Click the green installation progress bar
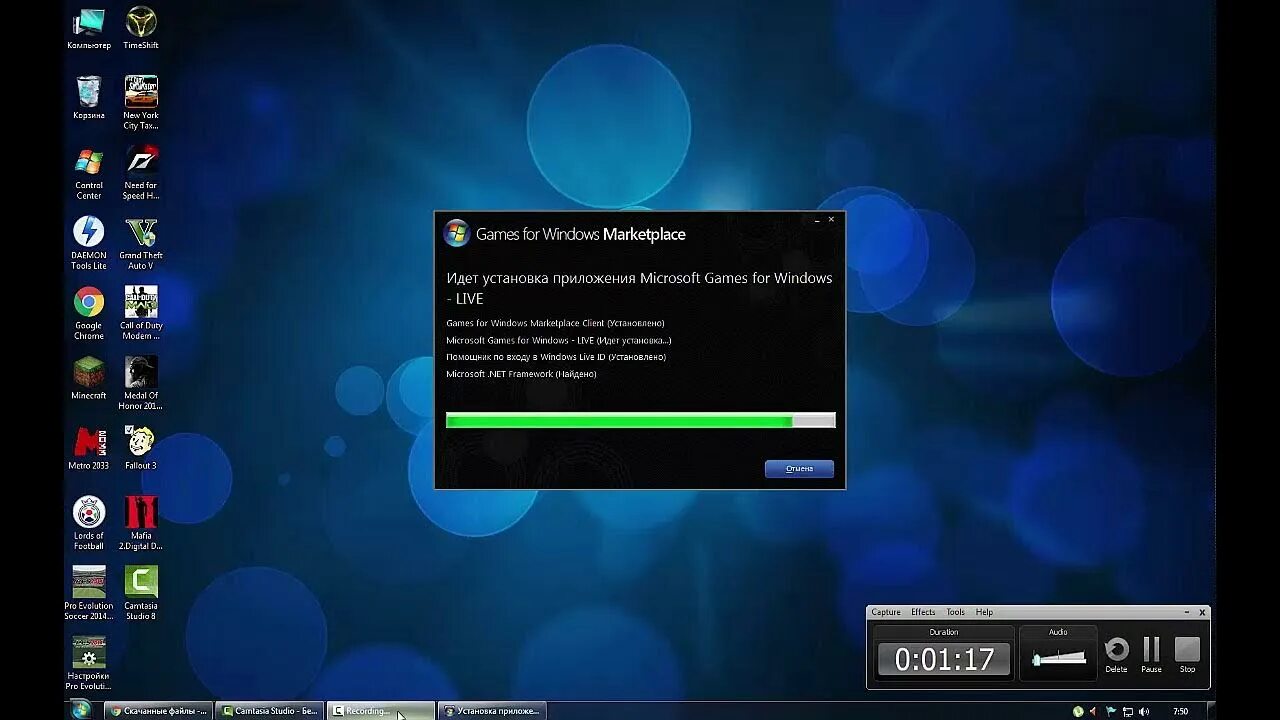1280x720 pixels. coord(640,421)
